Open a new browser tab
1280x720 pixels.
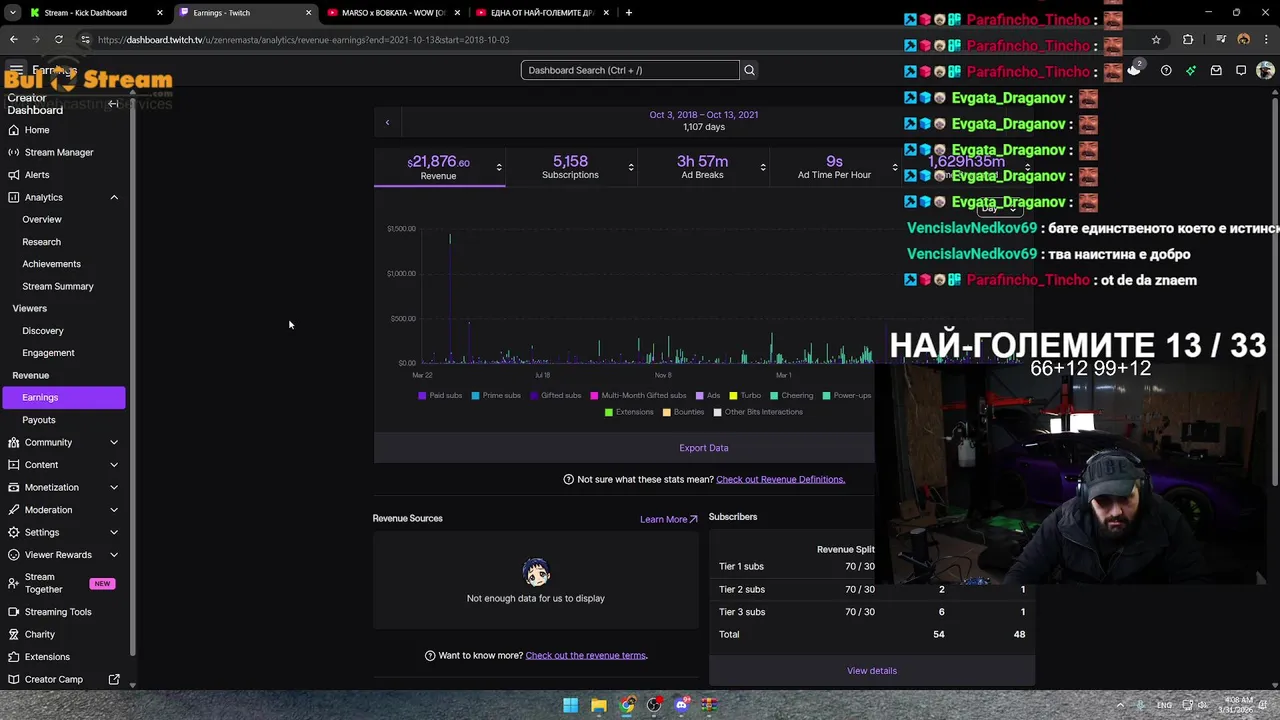click(x=629, y=13)
